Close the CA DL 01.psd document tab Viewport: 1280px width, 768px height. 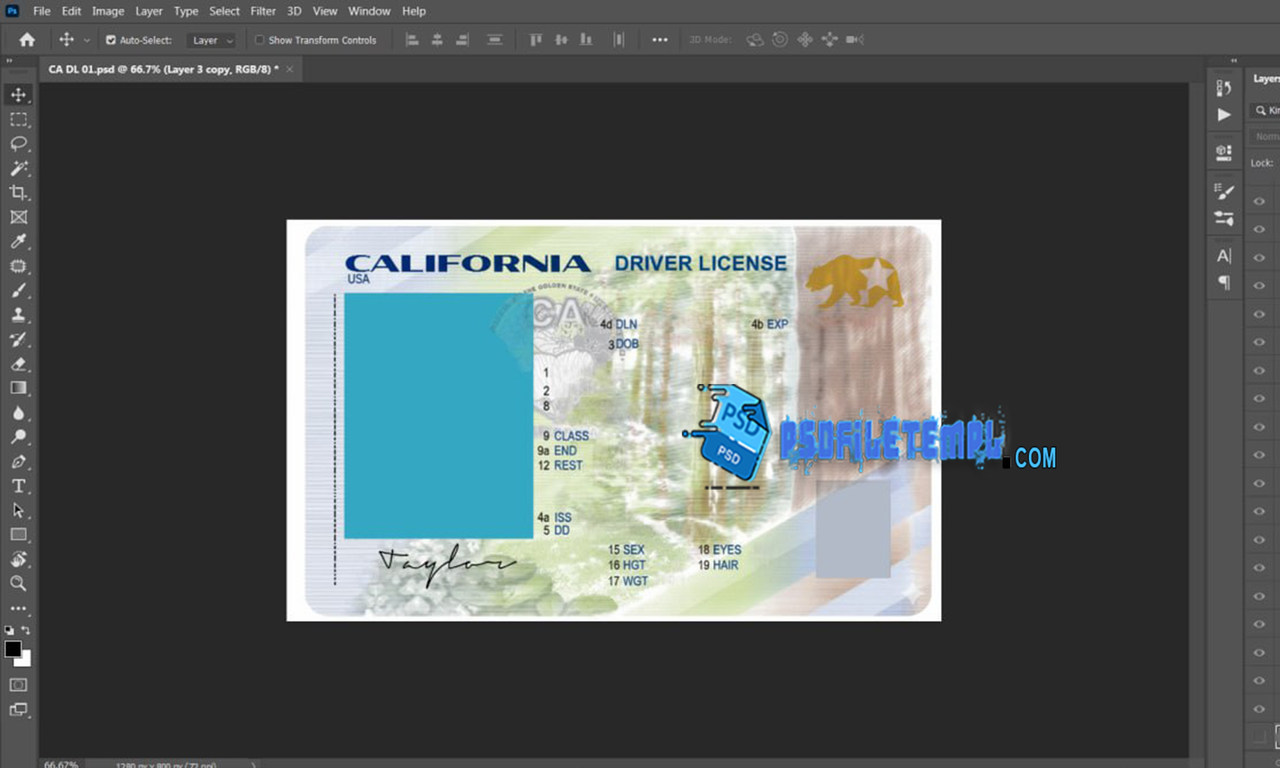(290, 69)
